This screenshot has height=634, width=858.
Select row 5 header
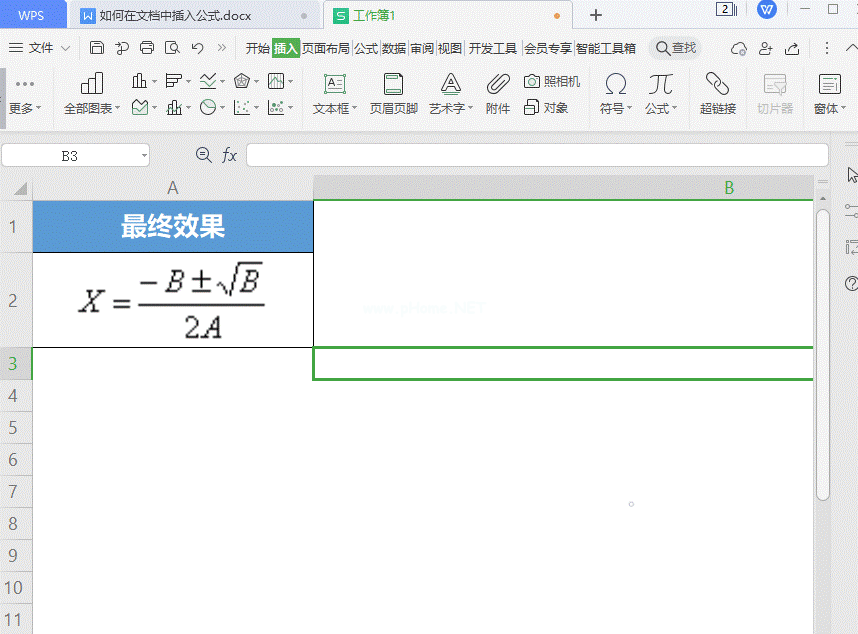point(16,428)
